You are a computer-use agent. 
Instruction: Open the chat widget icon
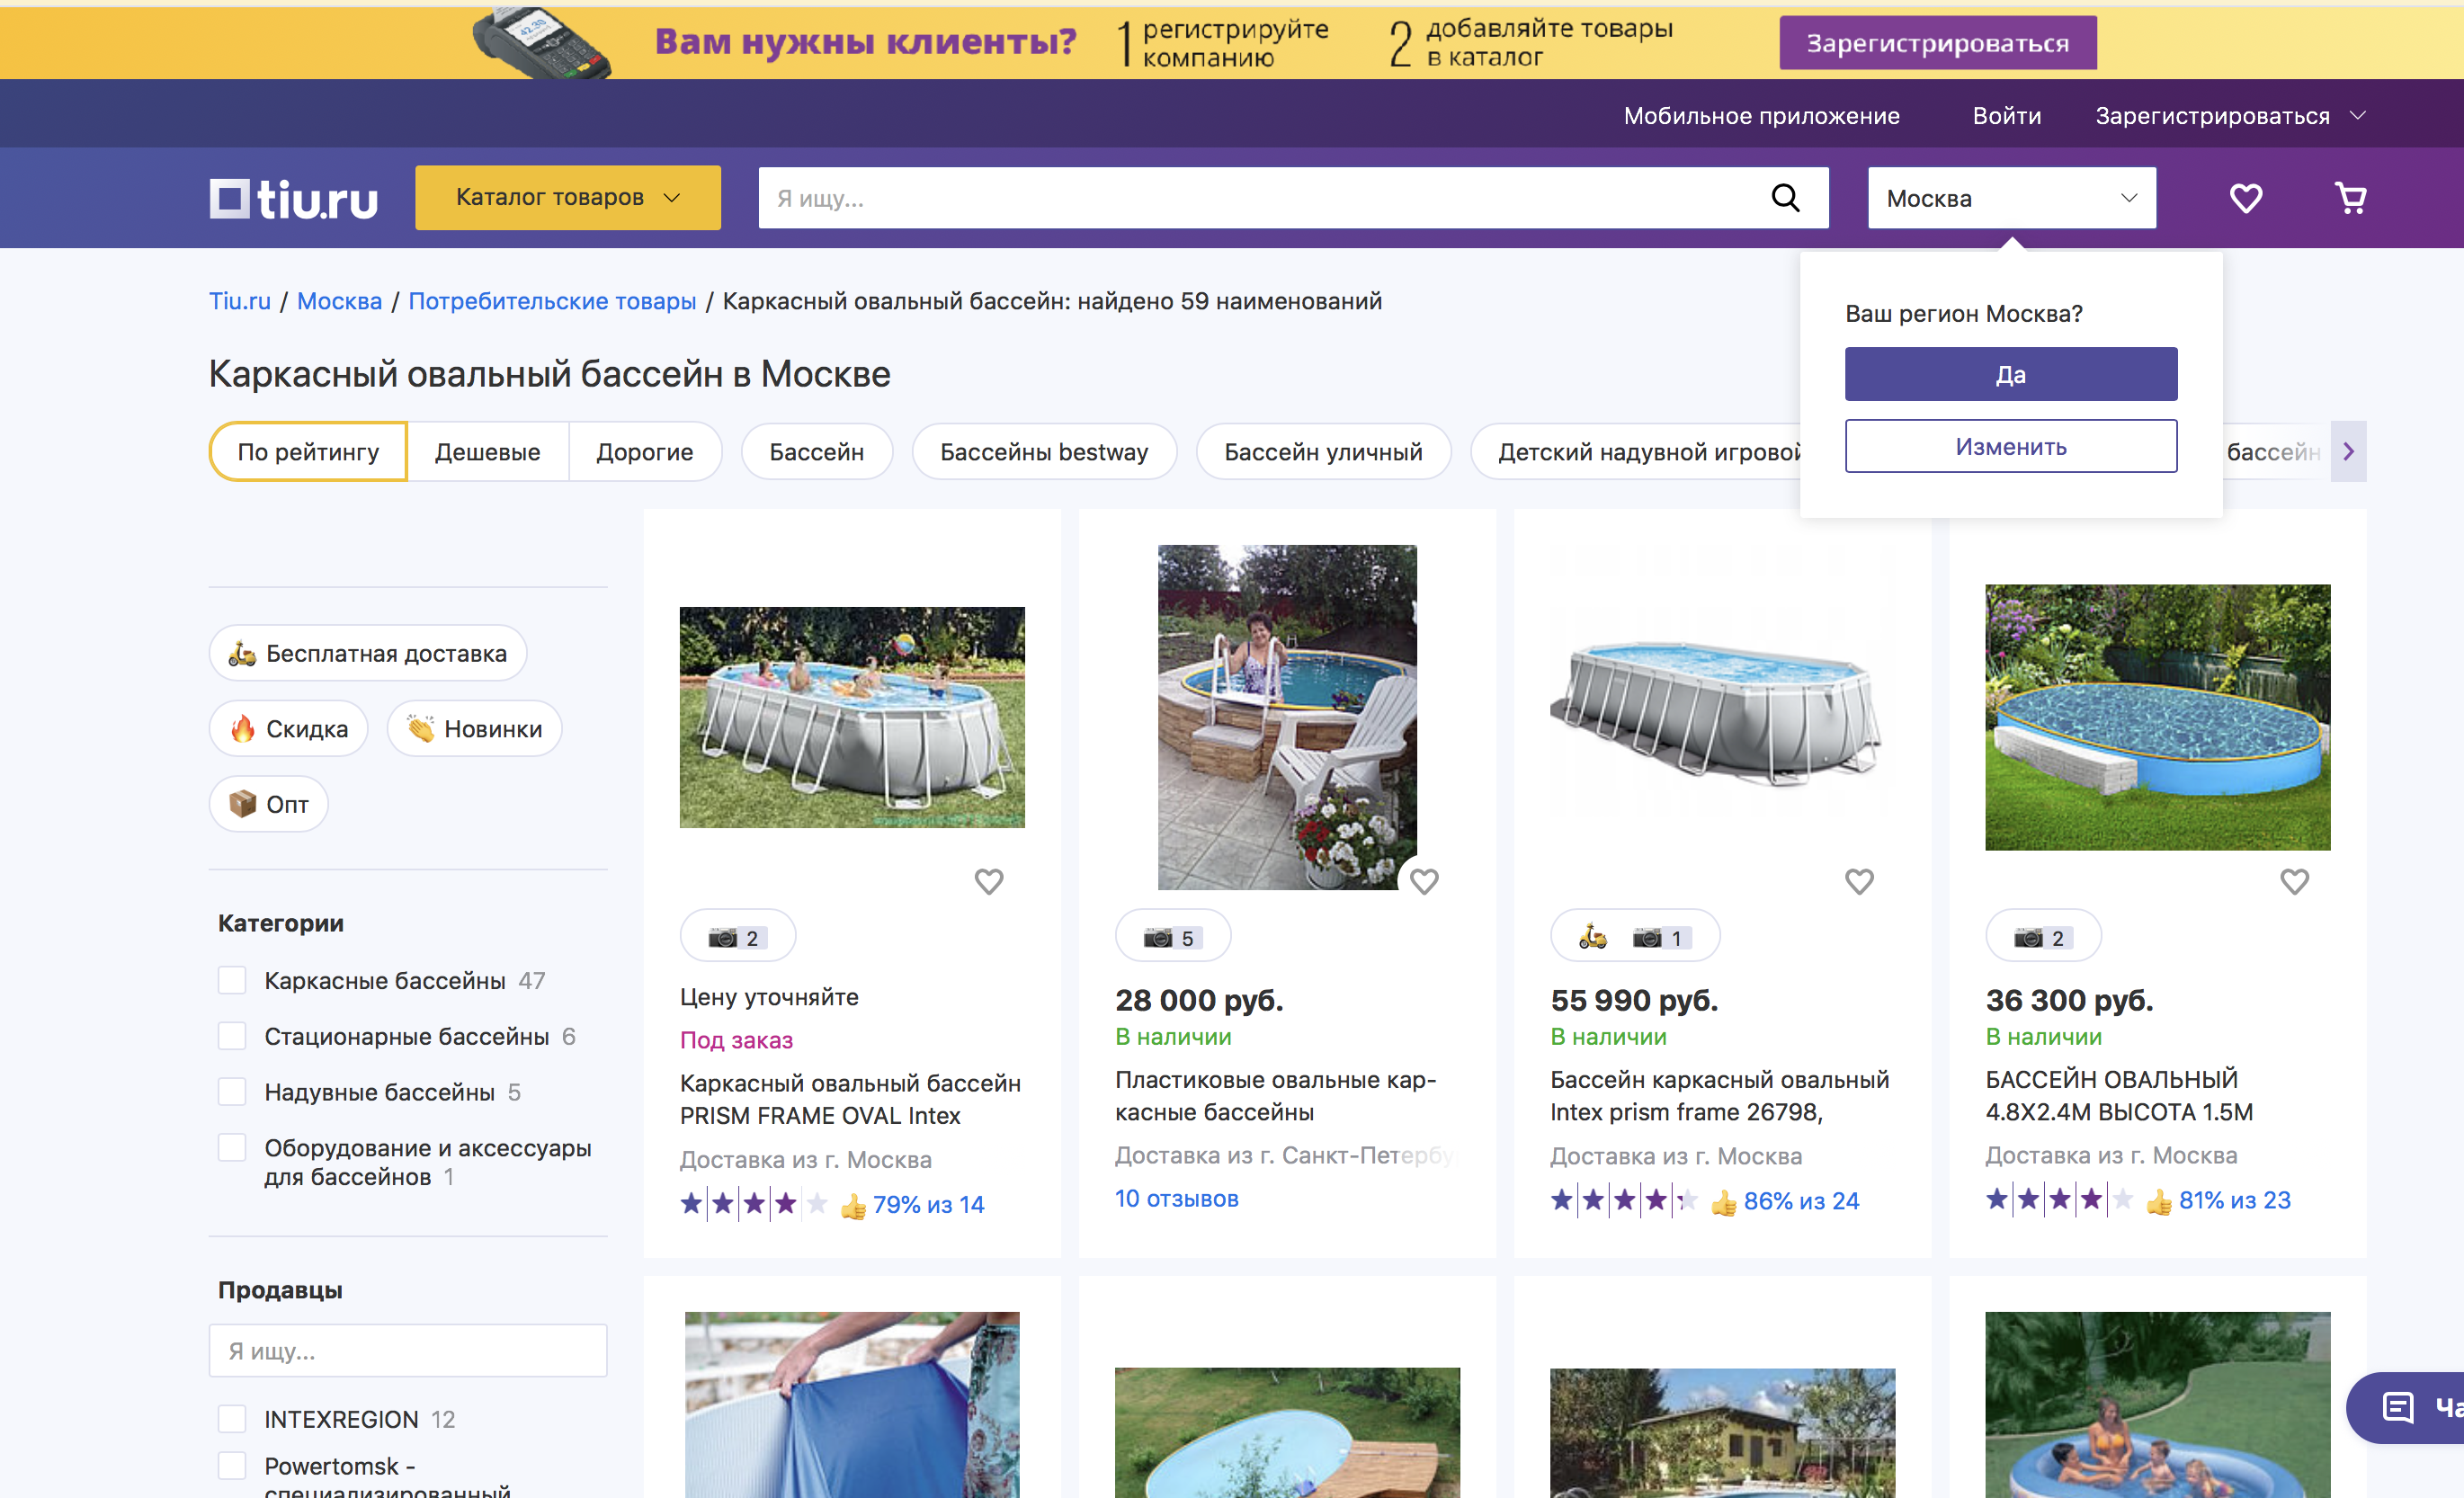click(x=2398, y=1407)
